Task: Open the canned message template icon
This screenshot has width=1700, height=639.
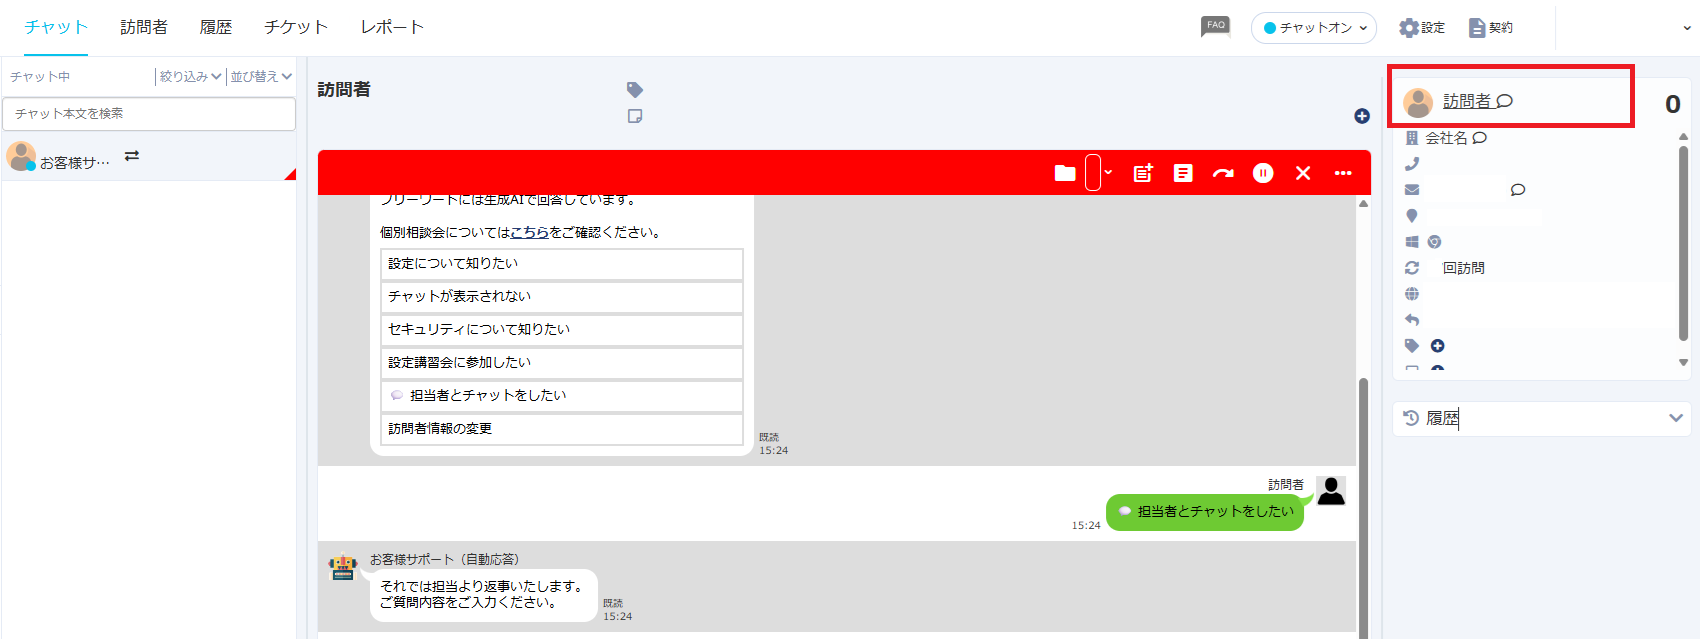Action: (1183, 173)
